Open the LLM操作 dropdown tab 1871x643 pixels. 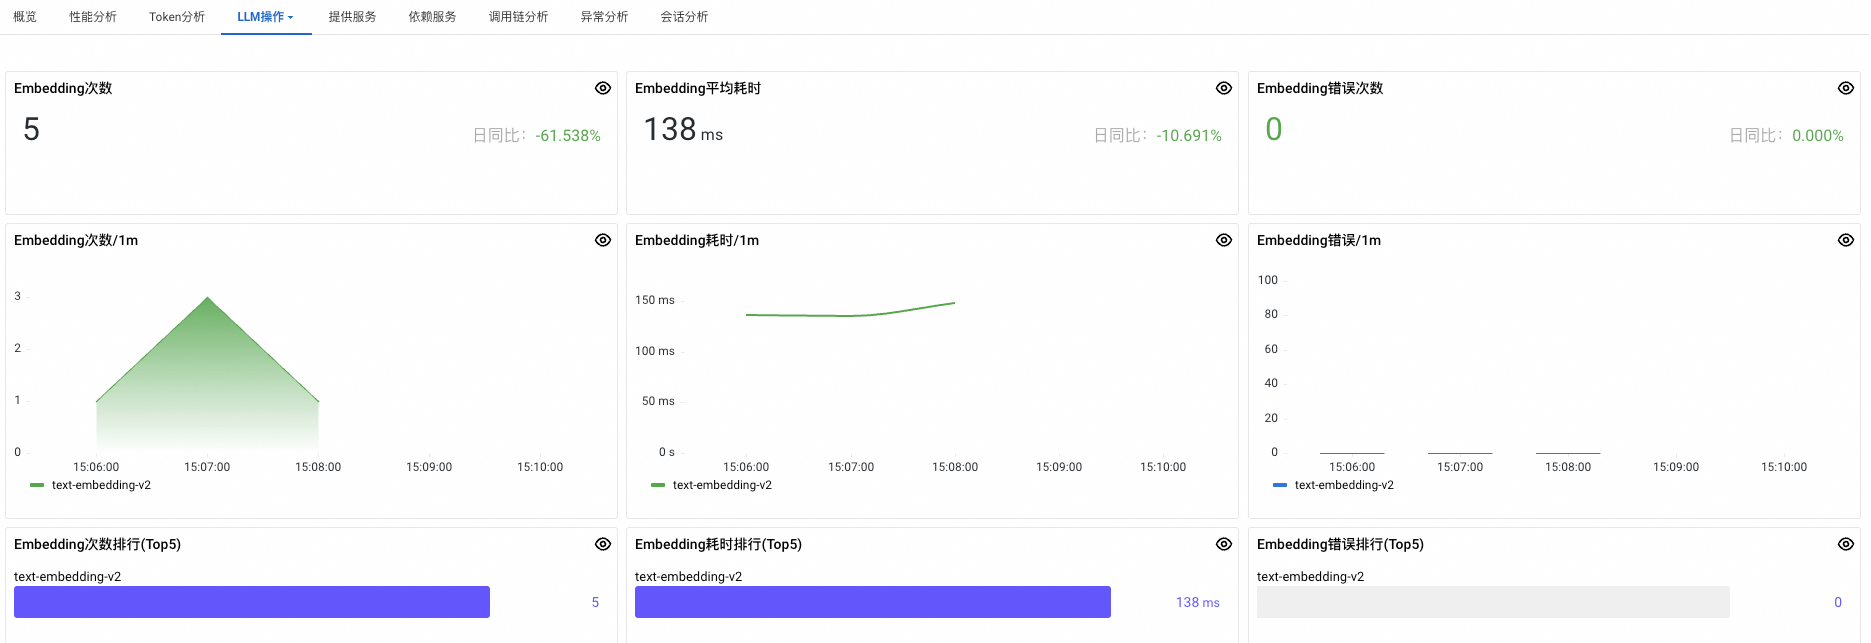(x=266, y=17)
